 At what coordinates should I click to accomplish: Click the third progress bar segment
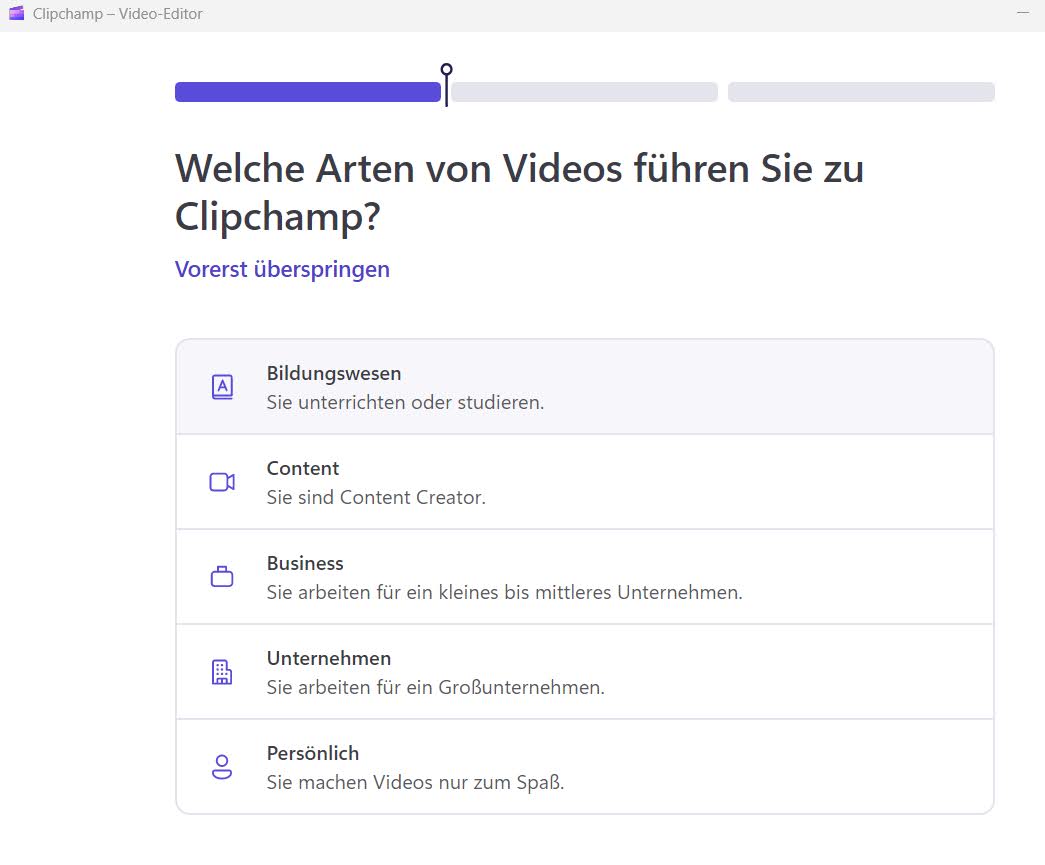[861, 91]
